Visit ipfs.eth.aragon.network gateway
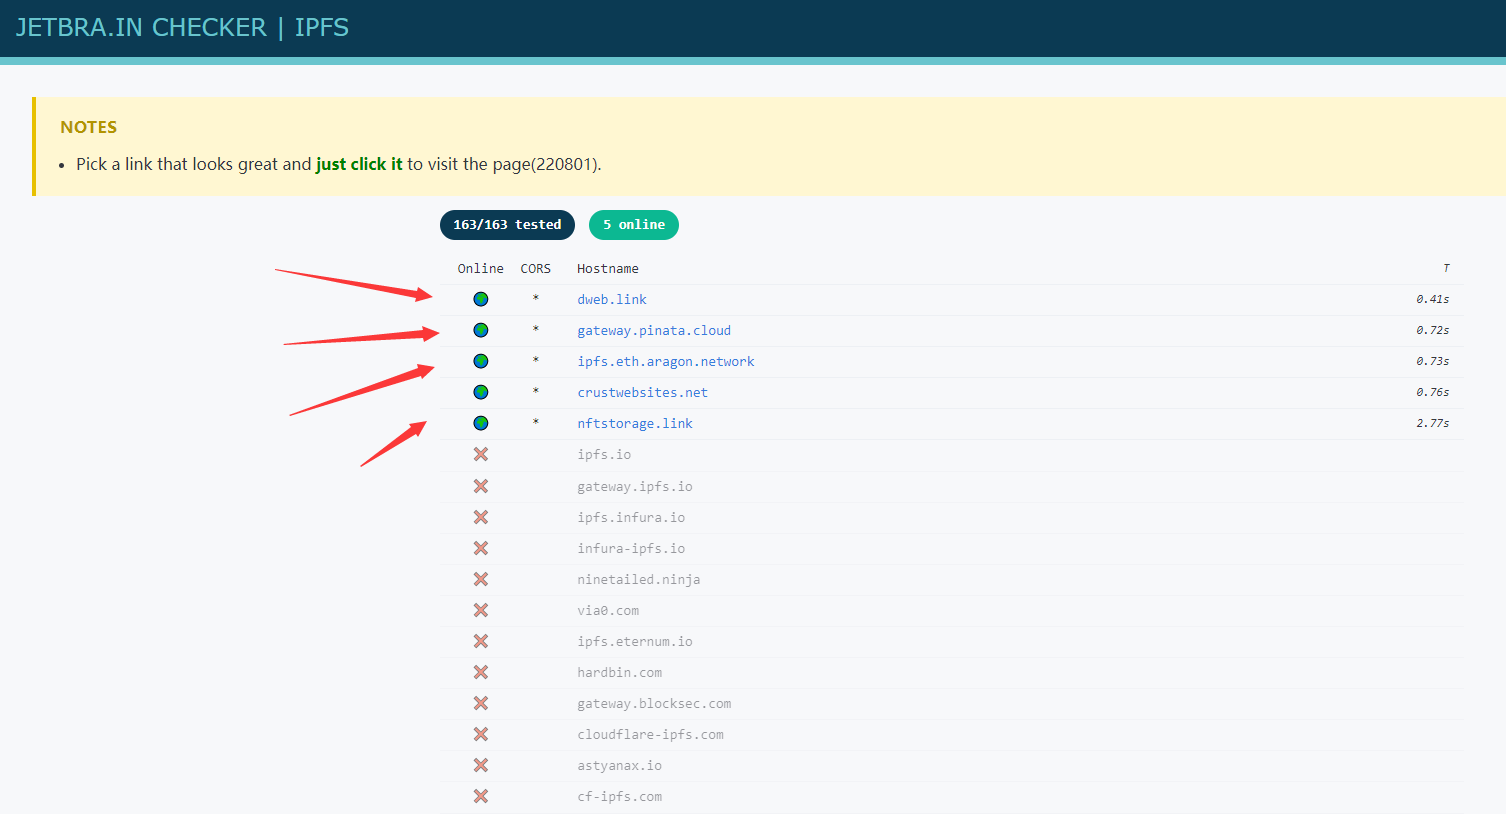1506x814 pixels. pos(666,361)
